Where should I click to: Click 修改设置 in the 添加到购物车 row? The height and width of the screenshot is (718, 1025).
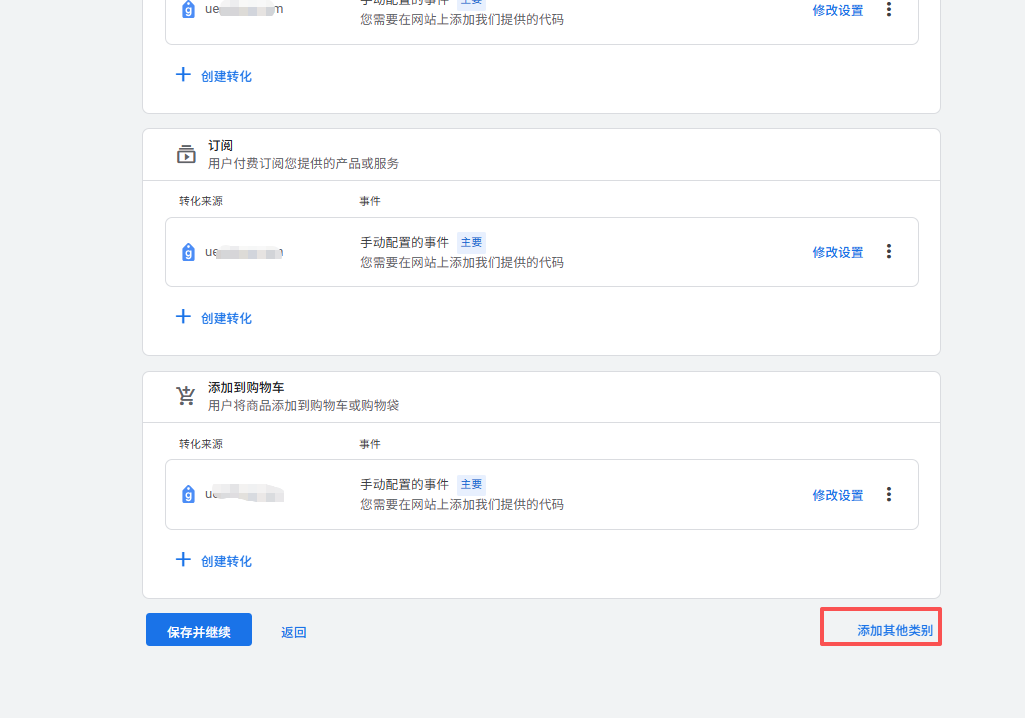[837, 495]
